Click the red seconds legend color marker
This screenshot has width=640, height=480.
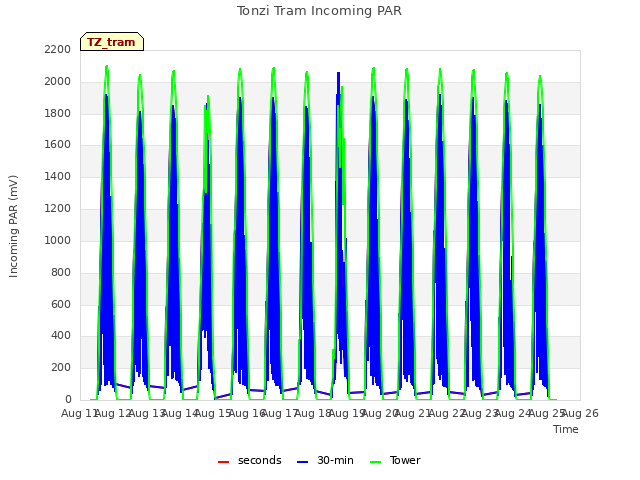[x=224, y=462]
